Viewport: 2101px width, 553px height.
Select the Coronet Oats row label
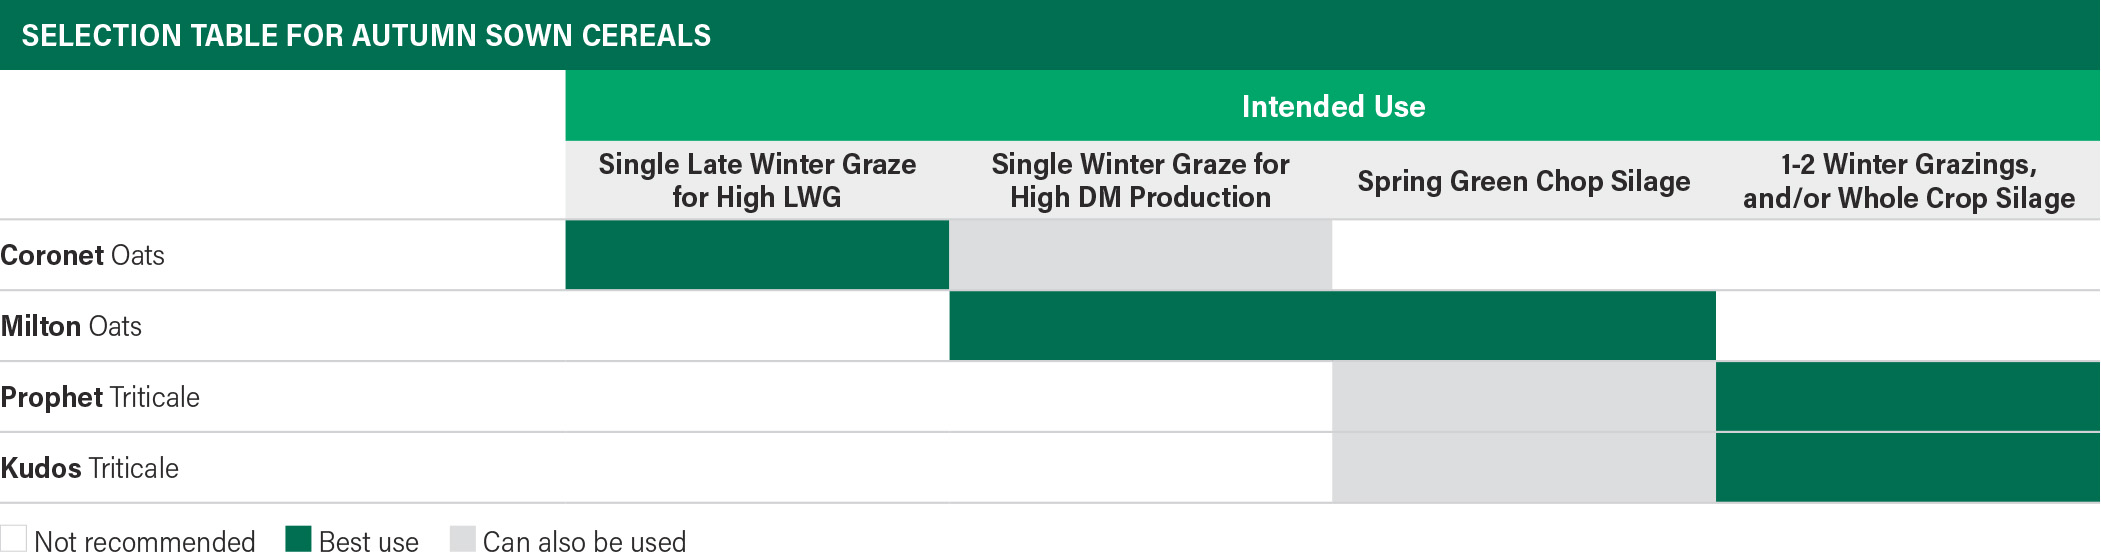point(83,255)
